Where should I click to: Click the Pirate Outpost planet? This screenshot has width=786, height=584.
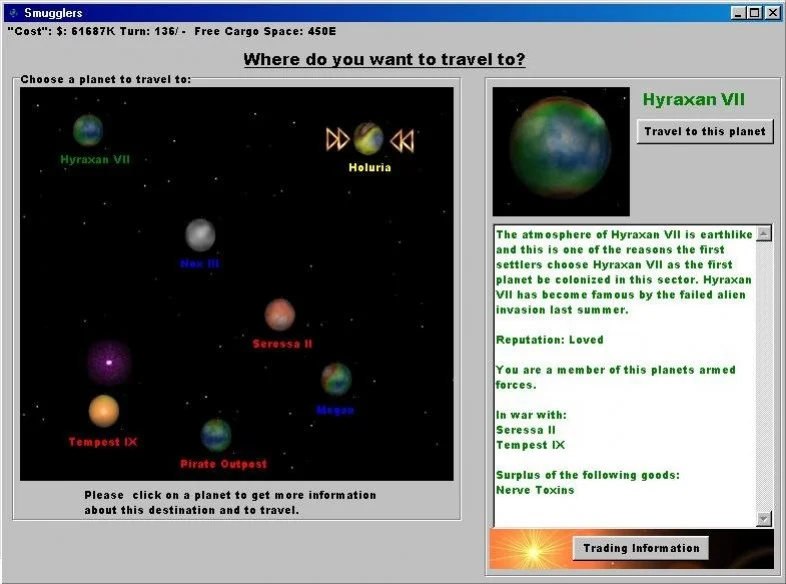coord(216,435)
